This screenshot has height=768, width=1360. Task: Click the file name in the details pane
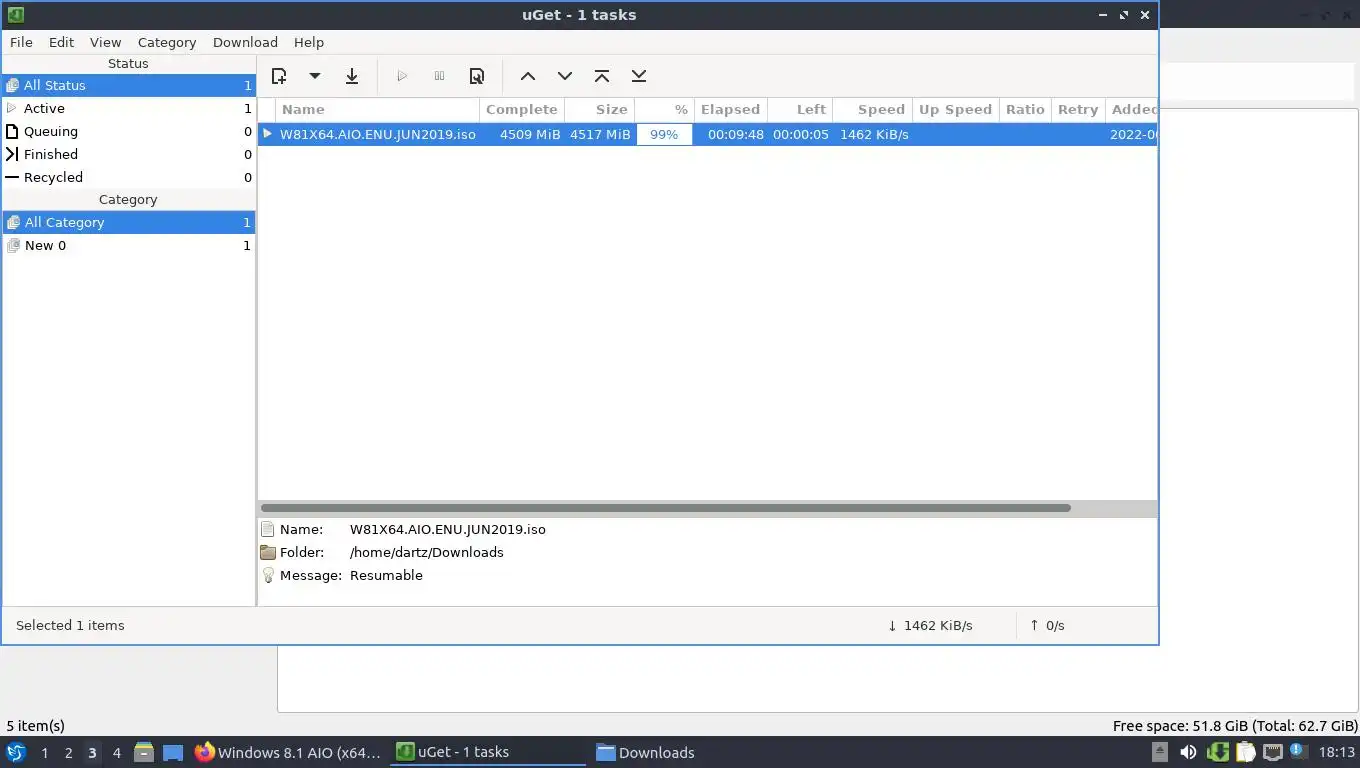point(448,529)
